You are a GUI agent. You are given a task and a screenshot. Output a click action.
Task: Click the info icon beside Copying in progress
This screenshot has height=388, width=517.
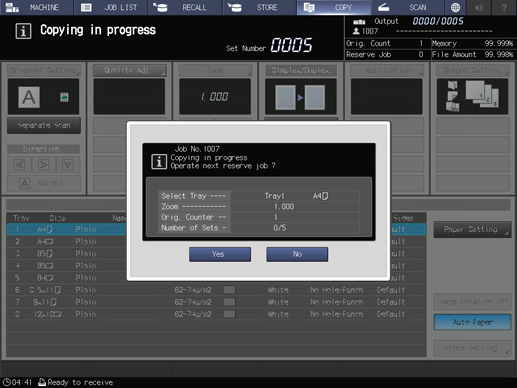click(x=23, y=31)
